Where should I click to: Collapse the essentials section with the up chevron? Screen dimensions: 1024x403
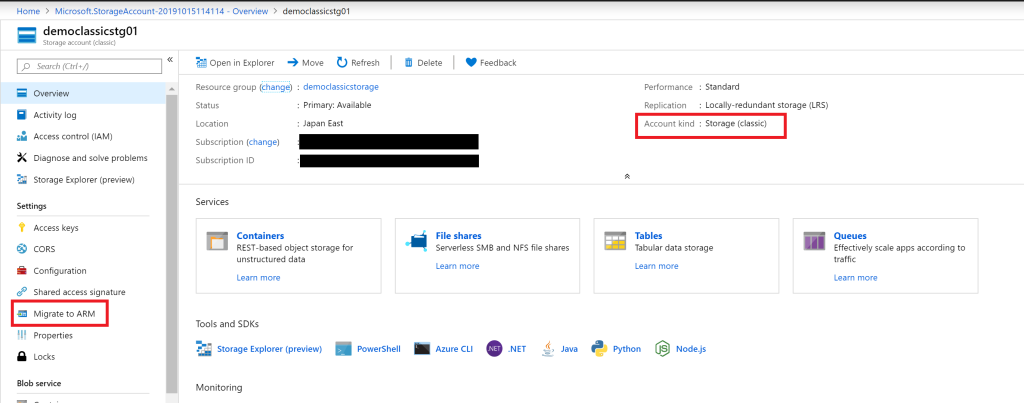point(627,176)
